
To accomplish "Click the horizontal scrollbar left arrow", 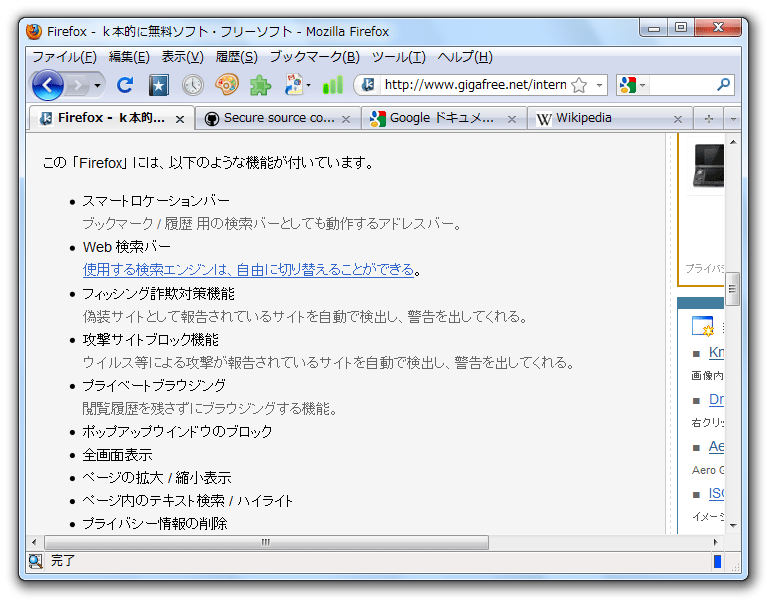I will pyautogui.click(x=34, y=542).
